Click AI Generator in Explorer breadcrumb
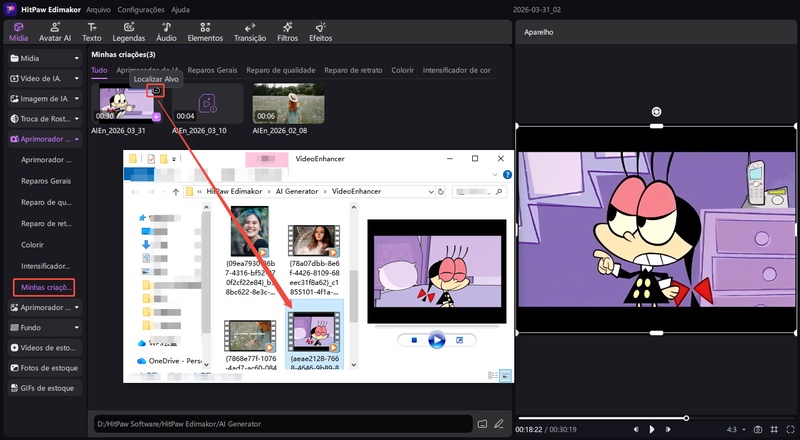Viewport: 800px width, 440px height. tap(297, 191)
